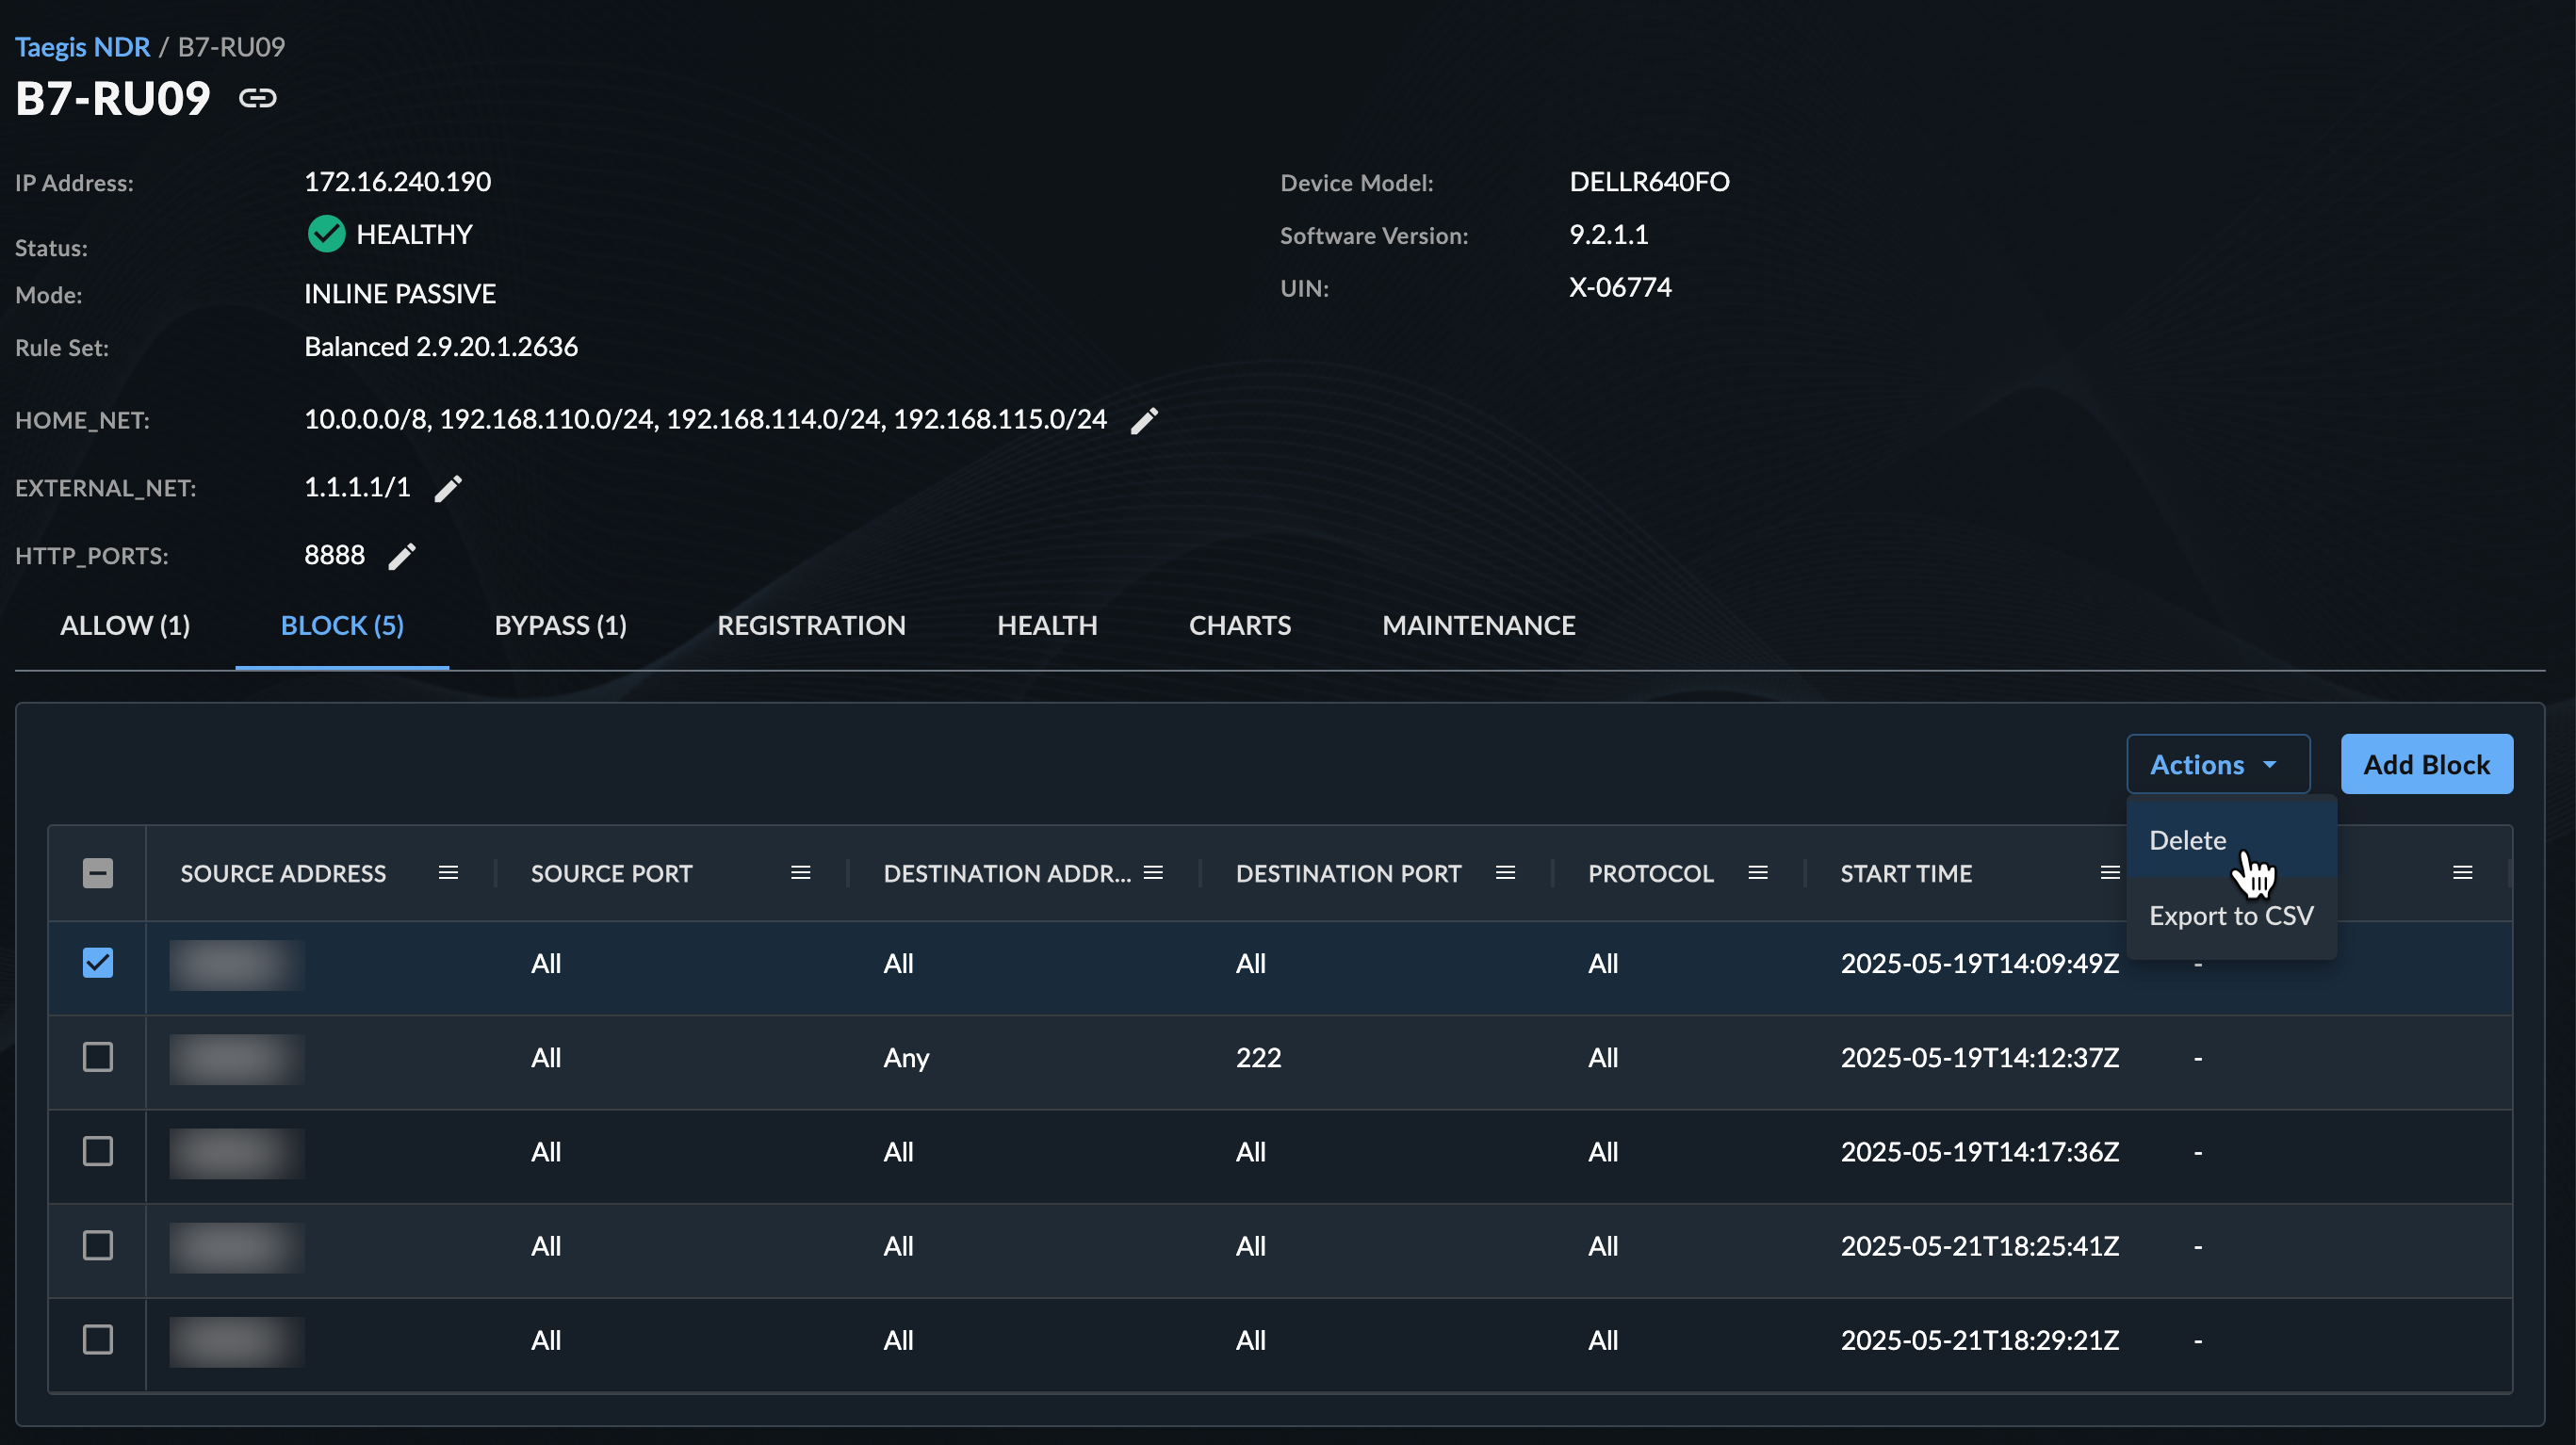Open Start Time column menu icon
2576x1445 pixels.
pyautogui.click(x=2110, y=873)
